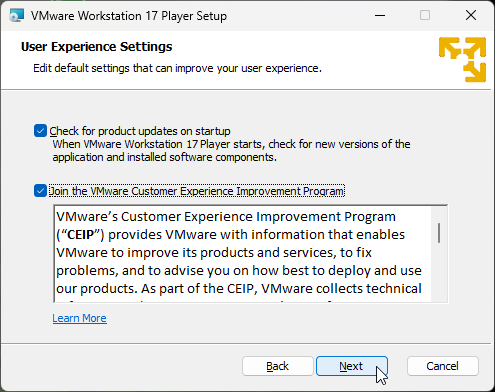Uncheck Check for product updates on startup
Image resolution: width=495 pixels, height=392 pixels.
40,131
